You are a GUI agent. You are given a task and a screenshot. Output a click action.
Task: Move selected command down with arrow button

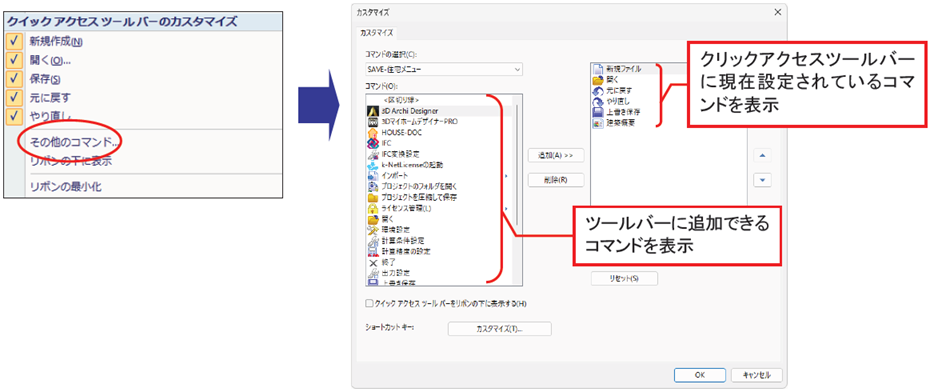click(762, 180)
